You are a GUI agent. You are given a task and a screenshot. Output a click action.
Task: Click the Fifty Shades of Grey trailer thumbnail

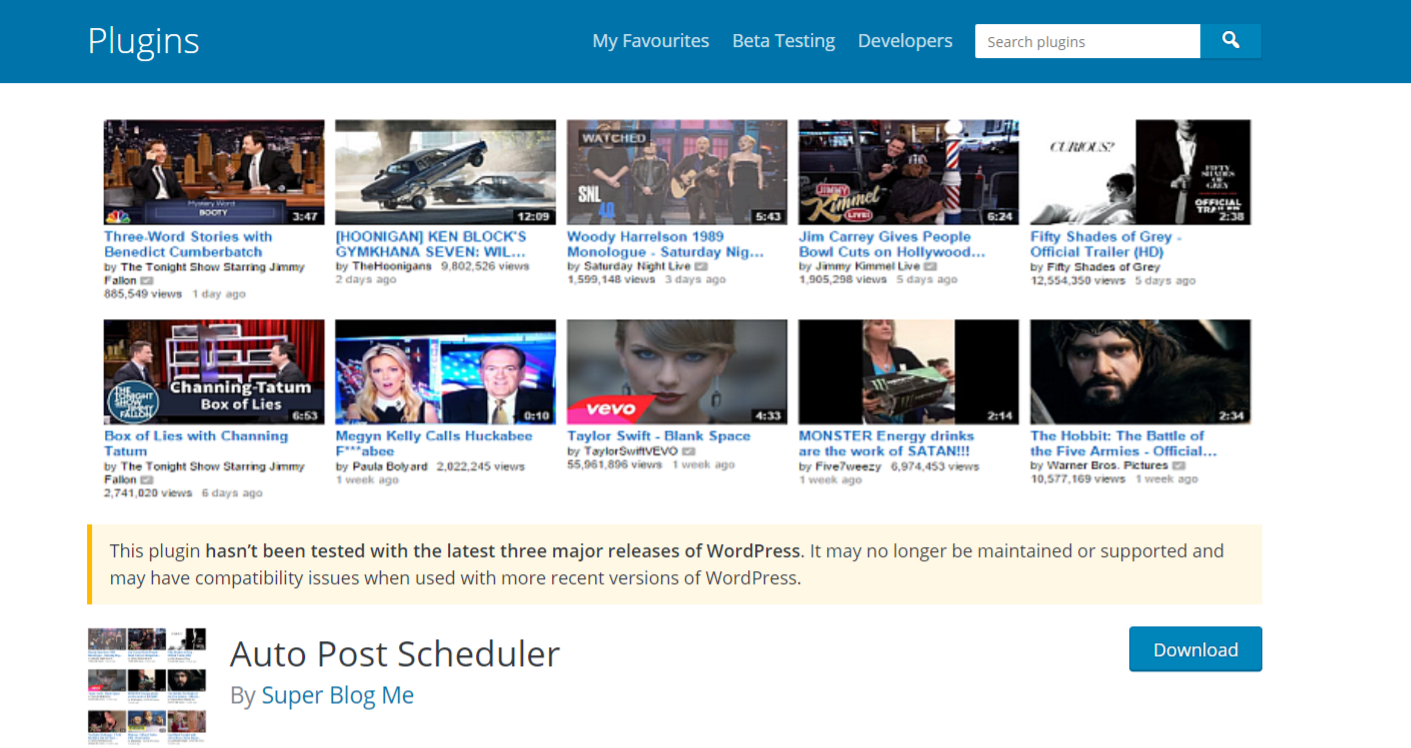pyautogui.click(x=1140, y=172)
